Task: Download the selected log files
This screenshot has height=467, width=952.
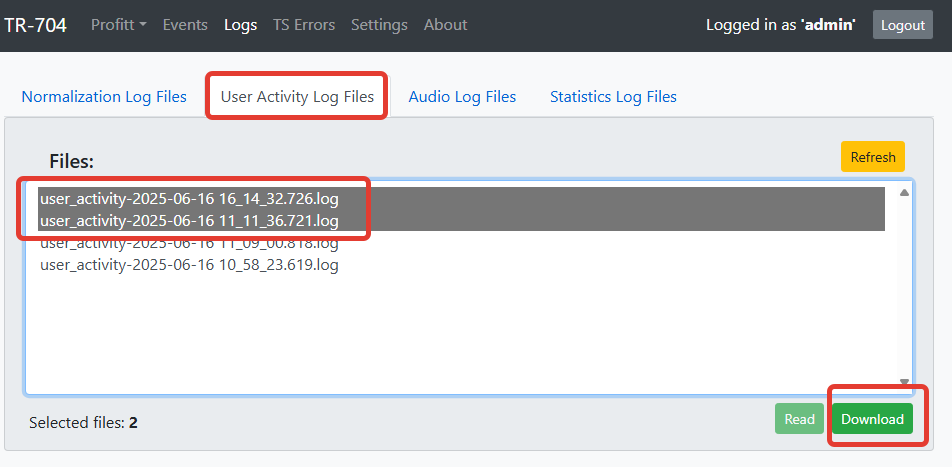Action: [x=872, y=418]
